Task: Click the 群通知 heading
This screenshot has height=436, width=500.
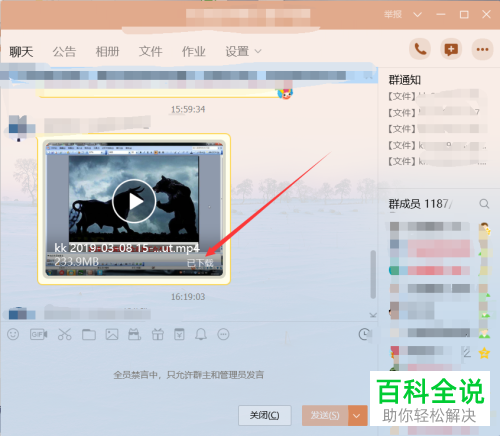Action: pos(405,80)
